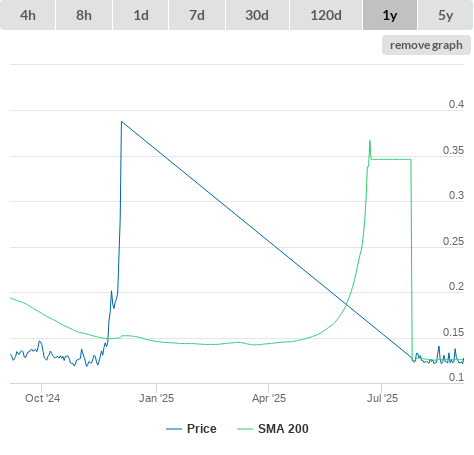
Task: Select the active 1y range tab
Action: coord(390,15)
